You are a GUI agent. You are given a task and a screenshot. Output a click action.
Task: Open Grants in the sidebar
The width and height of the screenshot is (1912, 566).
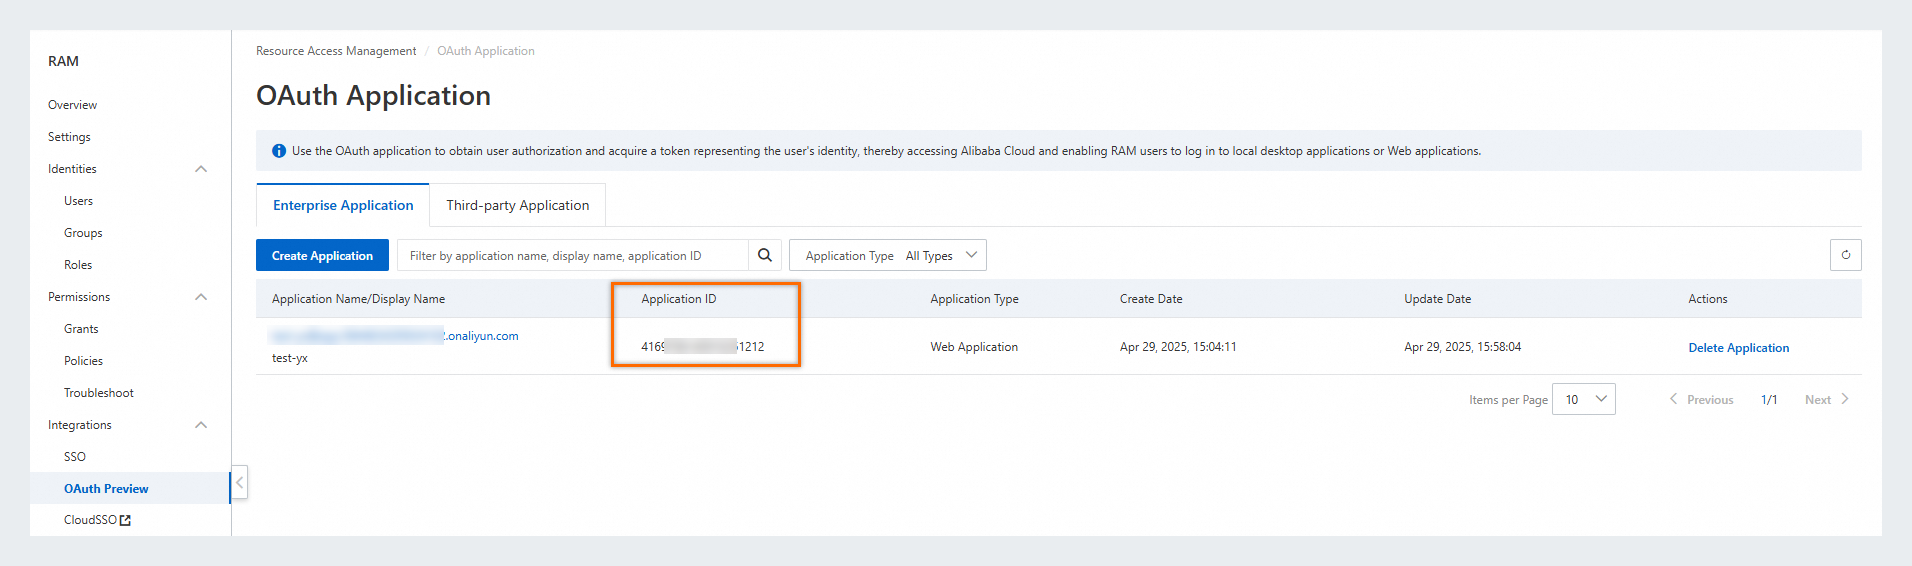coord(81,329)
